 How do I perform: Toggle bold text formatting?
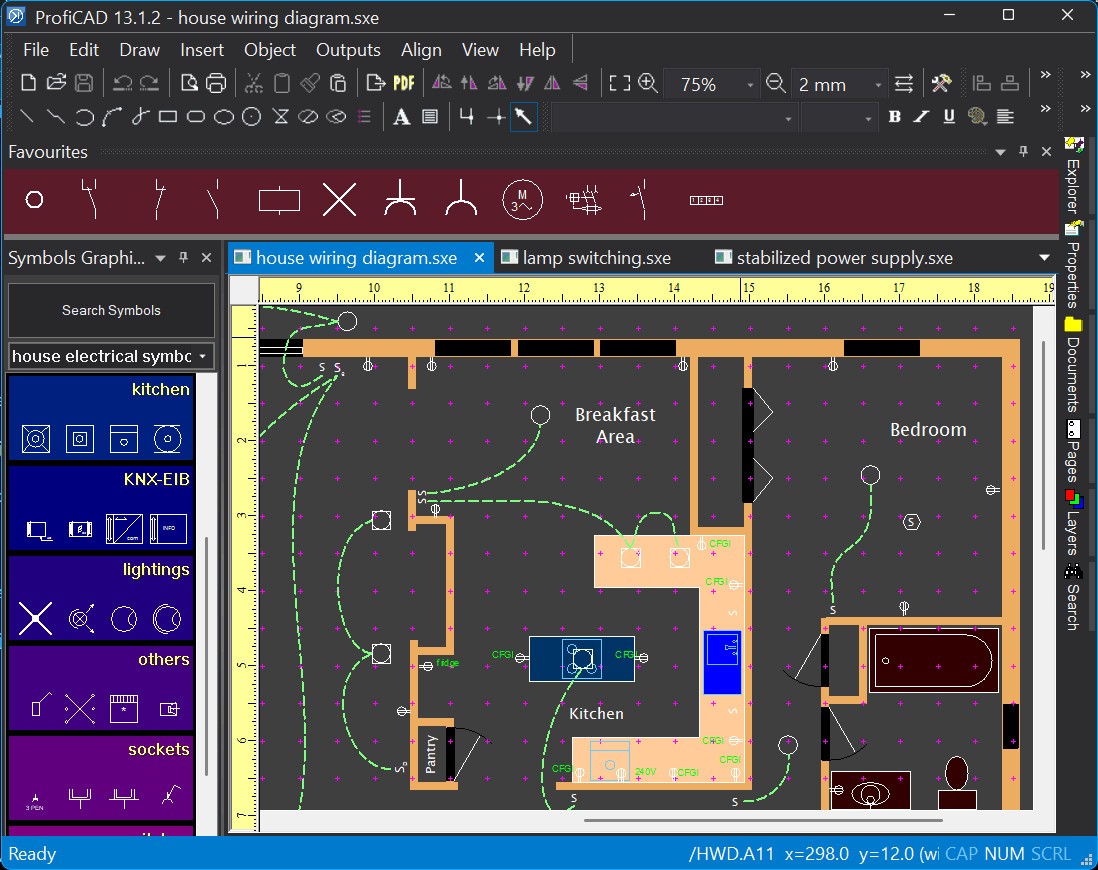click(894, 117)
